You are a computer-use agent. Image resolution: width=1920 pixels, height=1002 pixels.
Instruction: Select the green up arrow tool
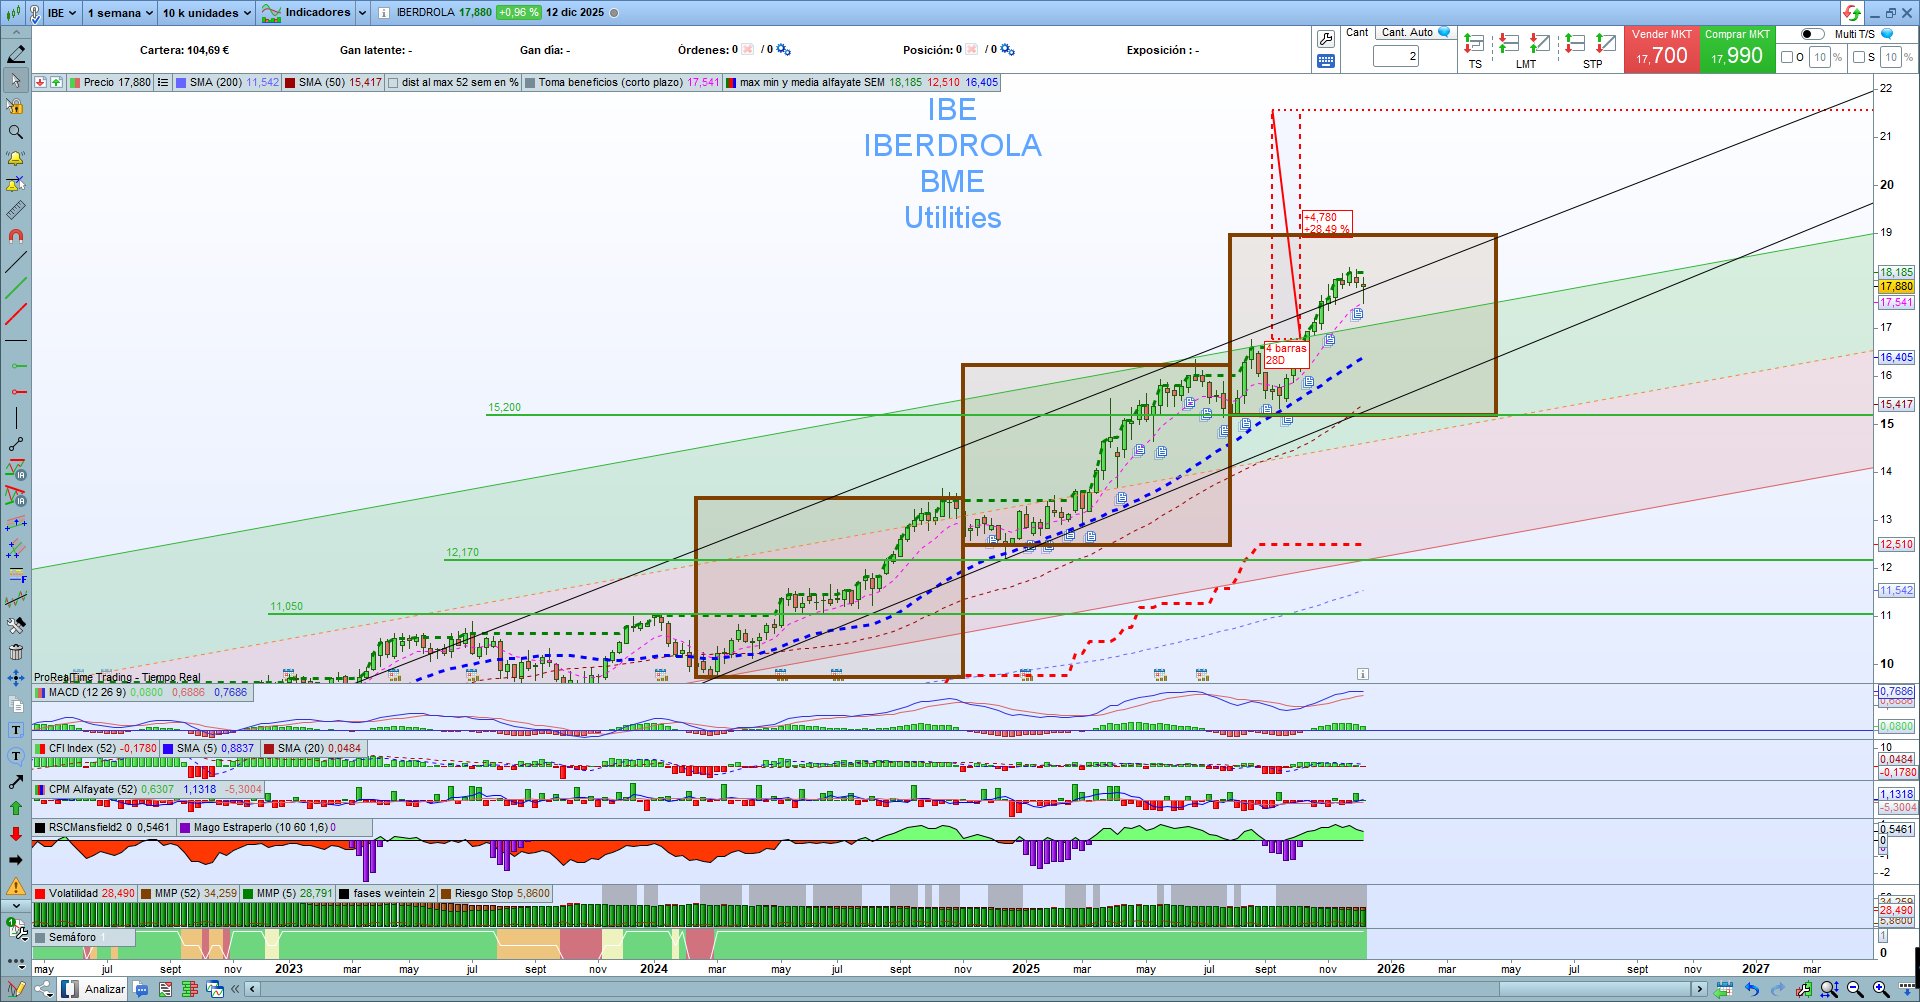[x=16, y=808]
